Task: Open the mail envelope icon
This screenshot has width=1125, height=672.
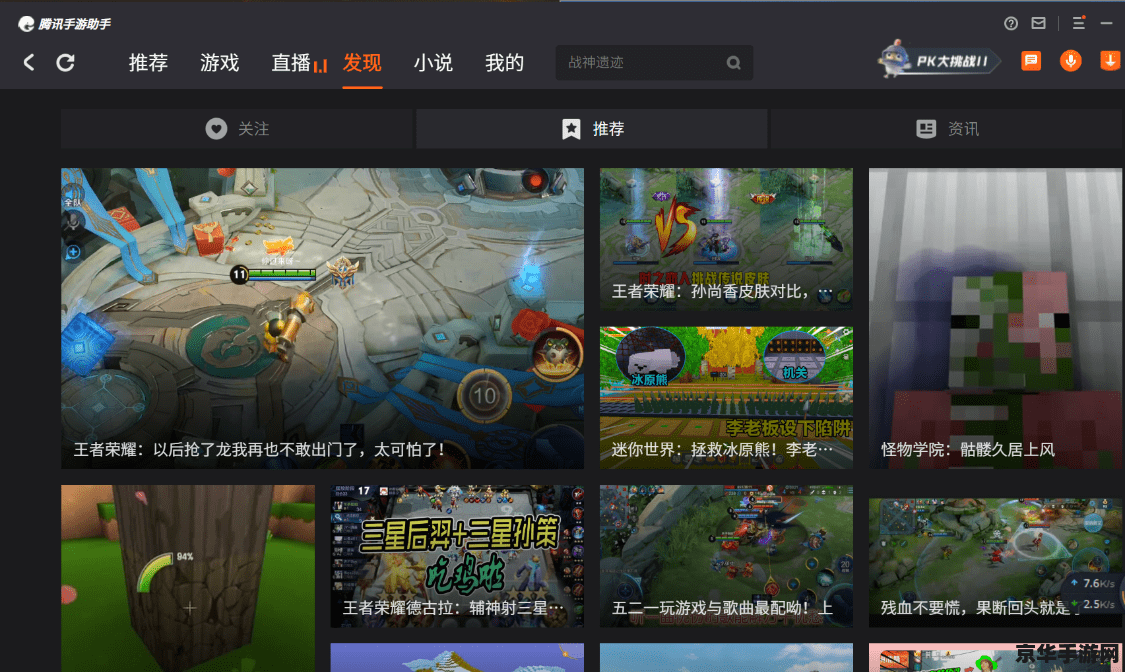Action: (1038, 23)
